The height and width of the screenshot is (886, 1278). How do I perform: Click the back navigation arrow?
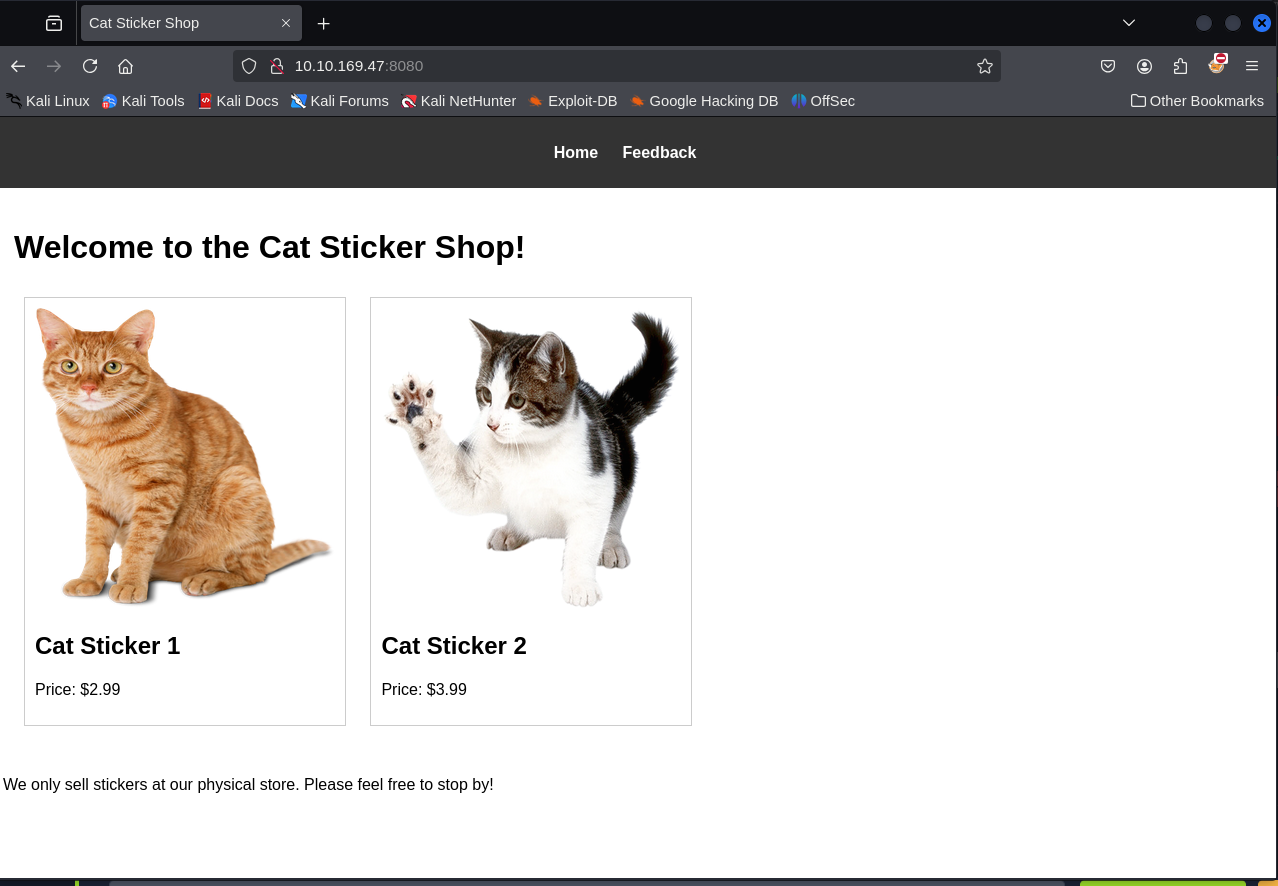coord(18,66)
